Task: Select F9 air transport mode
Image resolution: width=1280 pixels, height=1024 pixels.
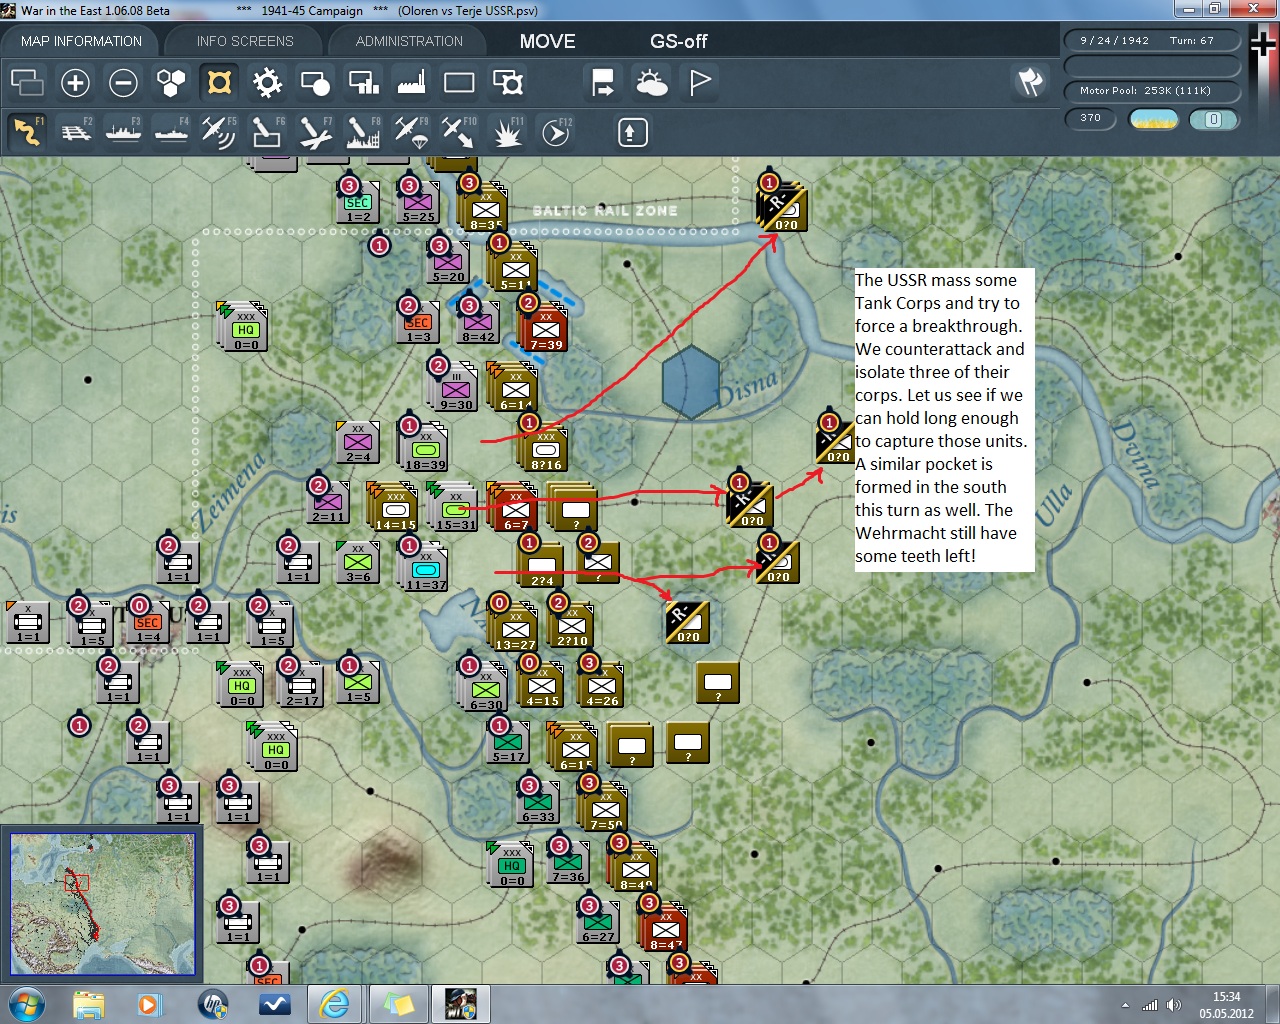Action: [411, 132]
